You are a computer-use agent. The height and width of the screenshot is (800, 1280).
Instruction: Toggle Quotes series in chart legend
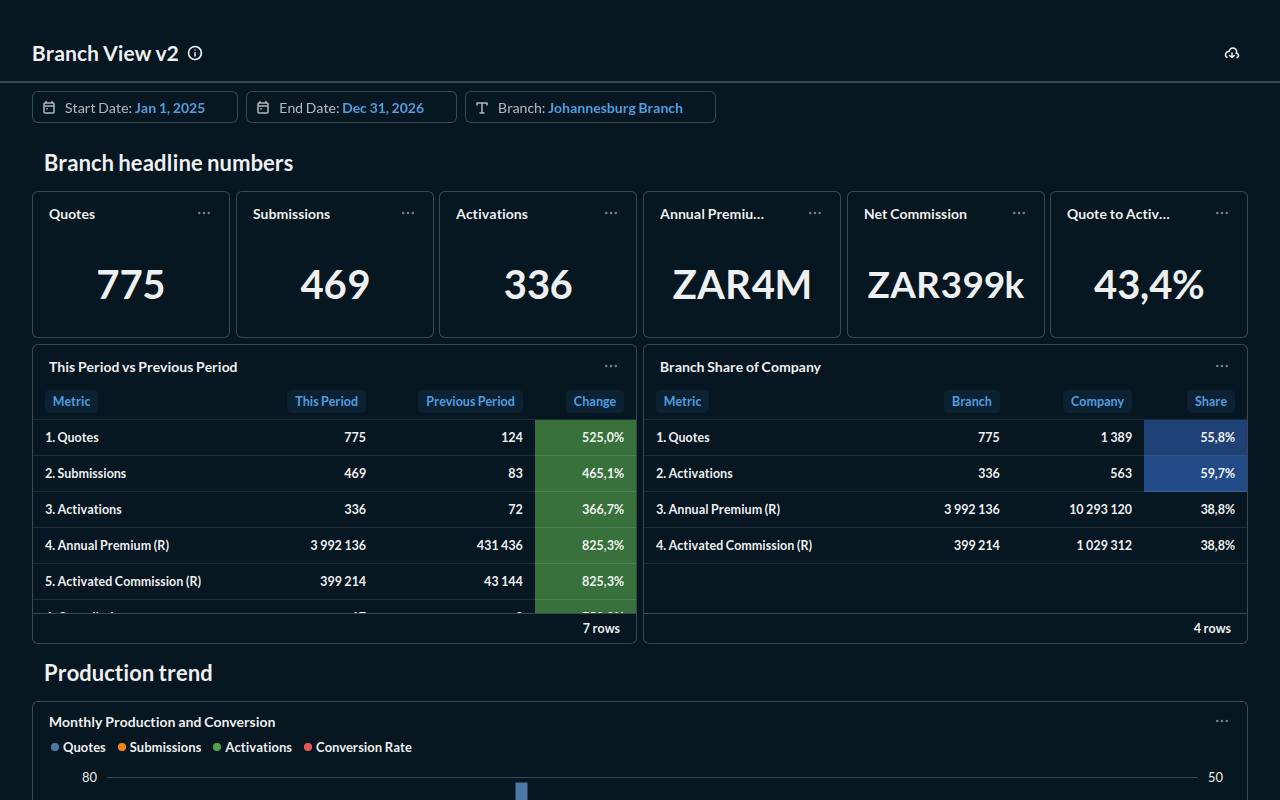(78, 747)
